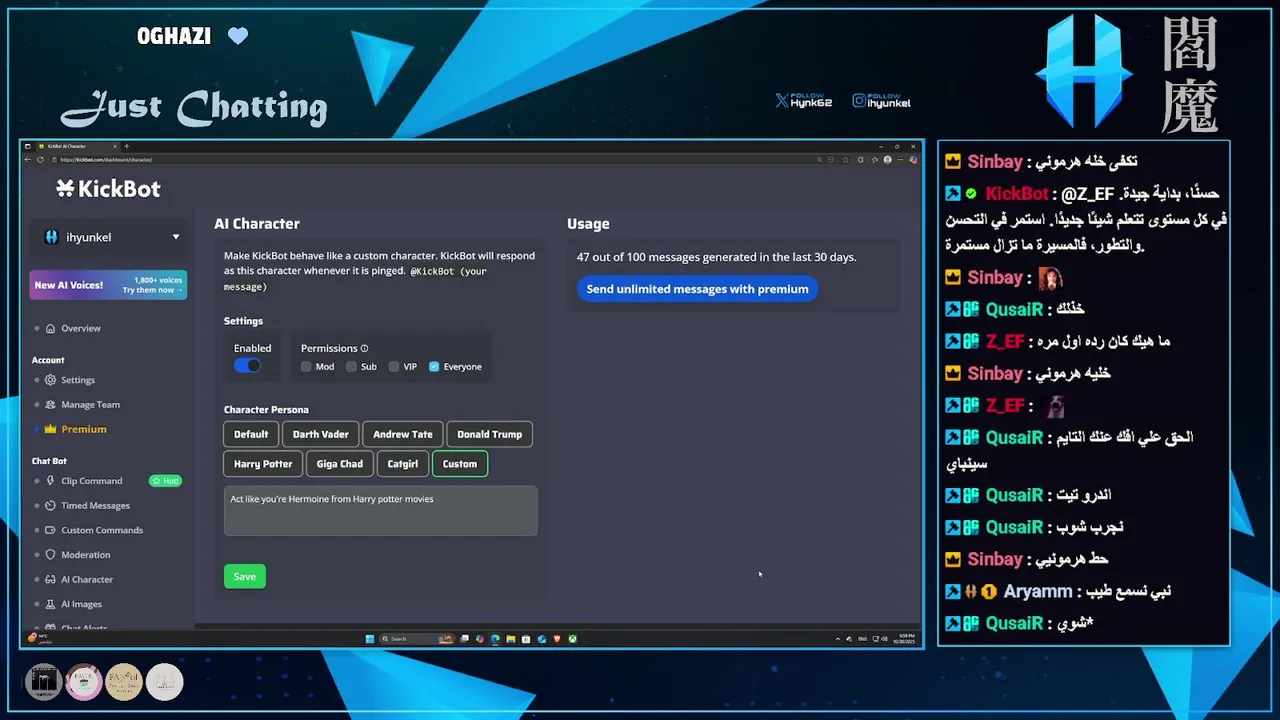
Task: Click the New AI Voices banner
Action: 108,285
